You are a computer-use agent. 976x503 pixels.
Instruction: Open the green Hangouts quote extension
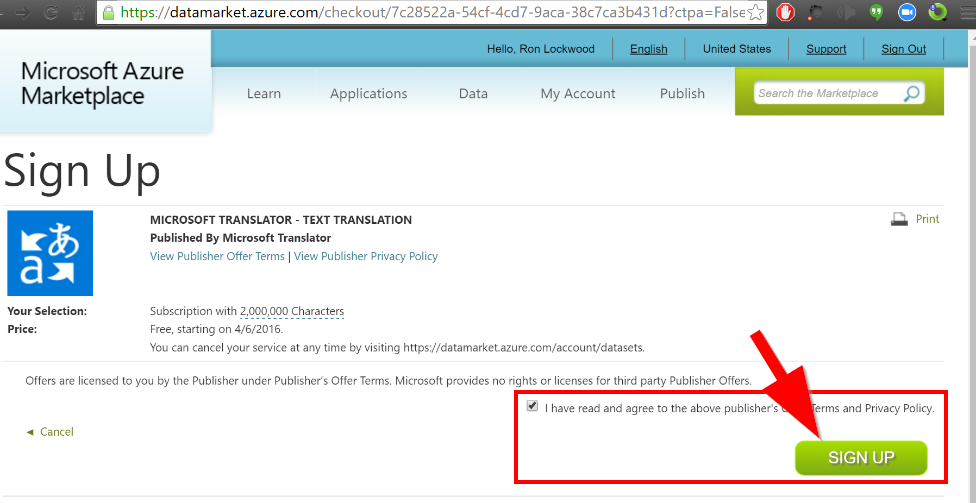(x=876, y=12)
